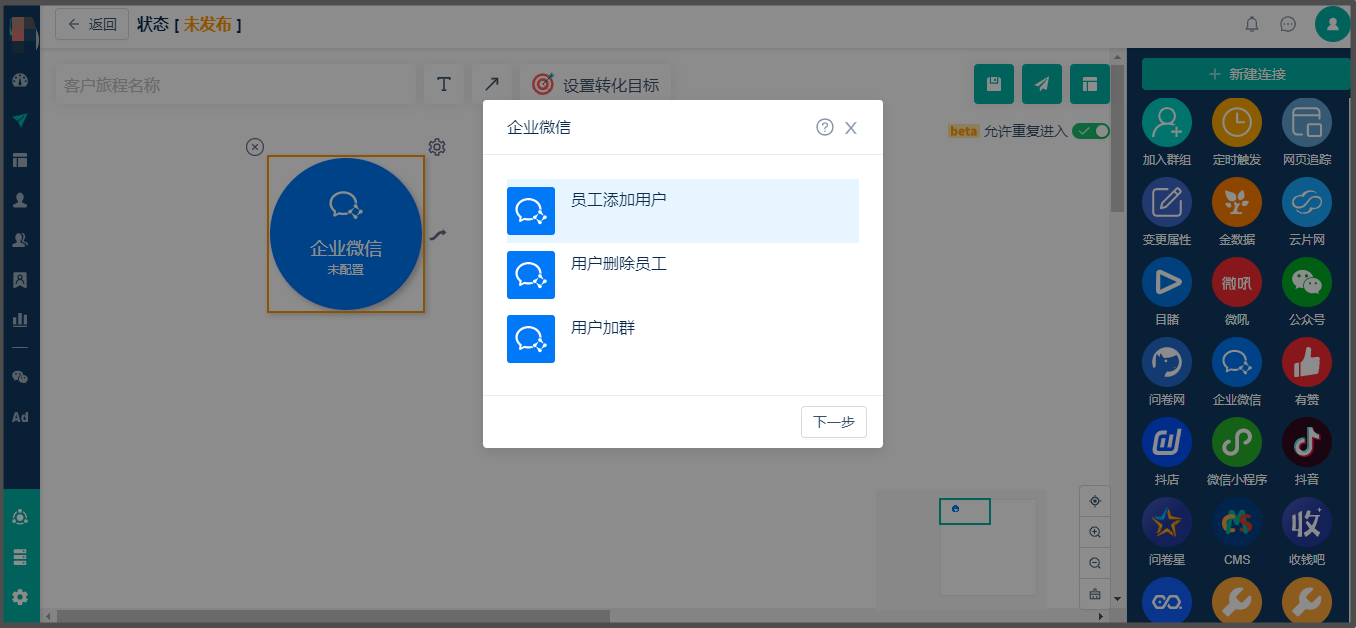Choose the 抖音 connector icon
The height and width of the screenshot is (628, 1356).
(x=1307, y=443)
